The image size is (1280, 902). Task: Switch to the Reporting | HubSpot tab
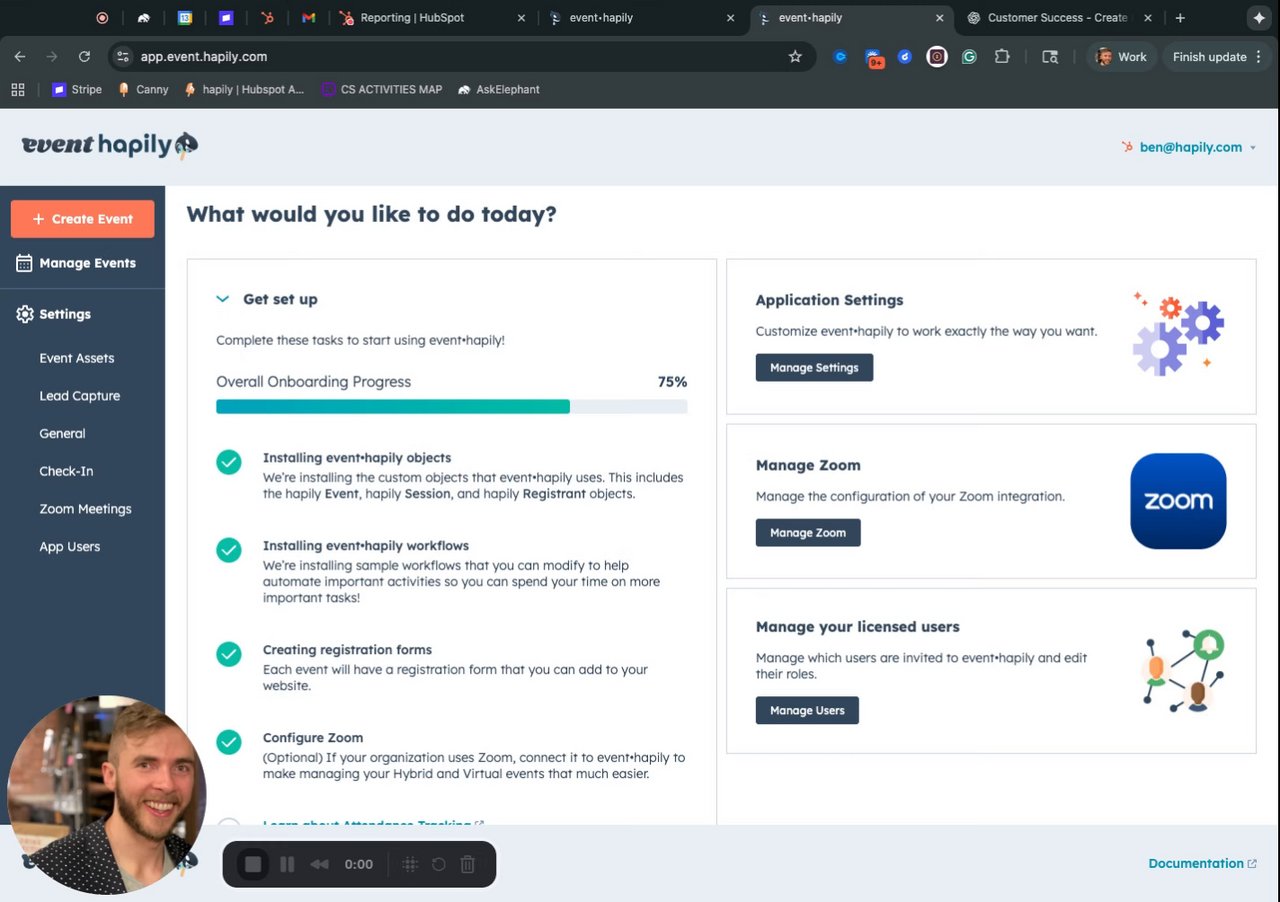coord(431,18)
